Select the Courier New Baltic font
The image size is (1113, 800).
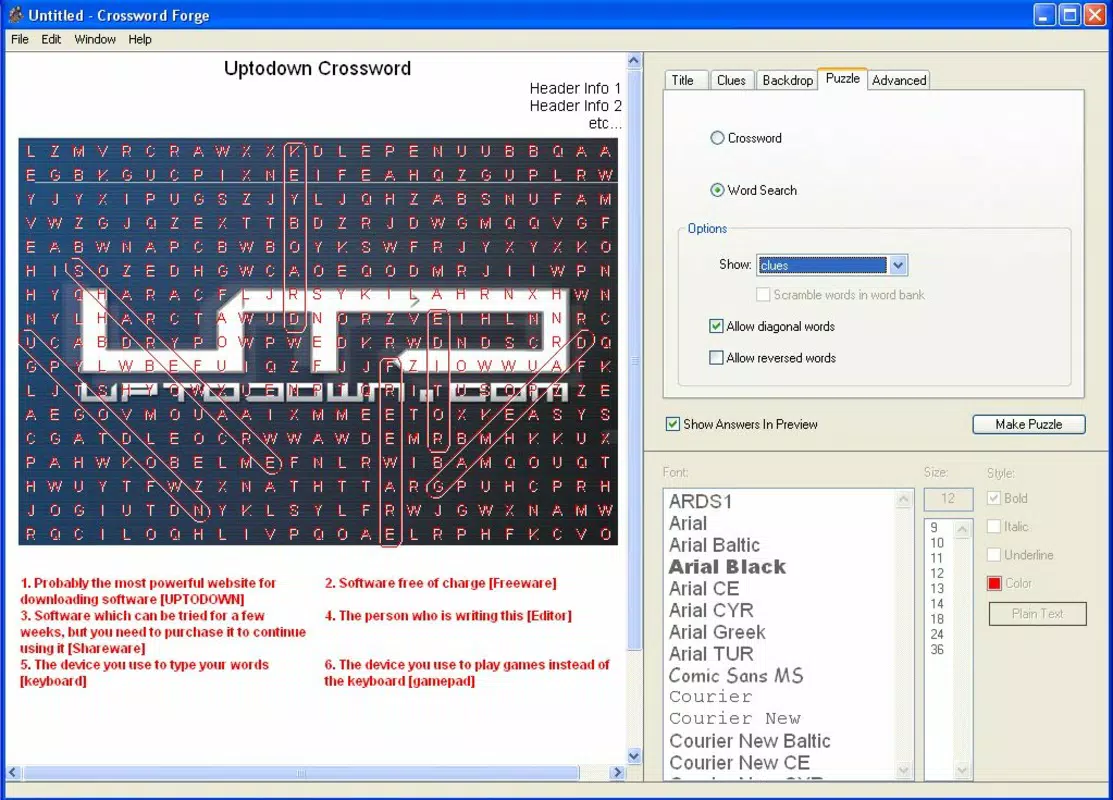pos(750,741)
